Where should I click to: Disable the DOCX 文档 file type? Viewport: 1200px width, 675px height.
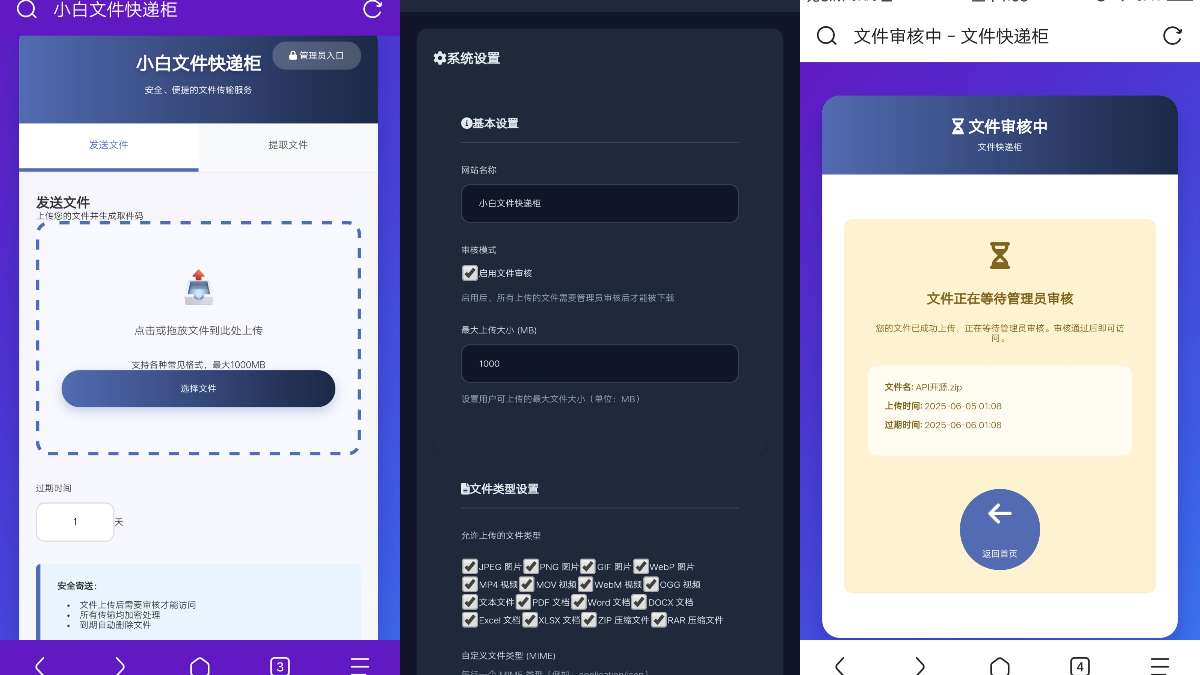(639, 602)
